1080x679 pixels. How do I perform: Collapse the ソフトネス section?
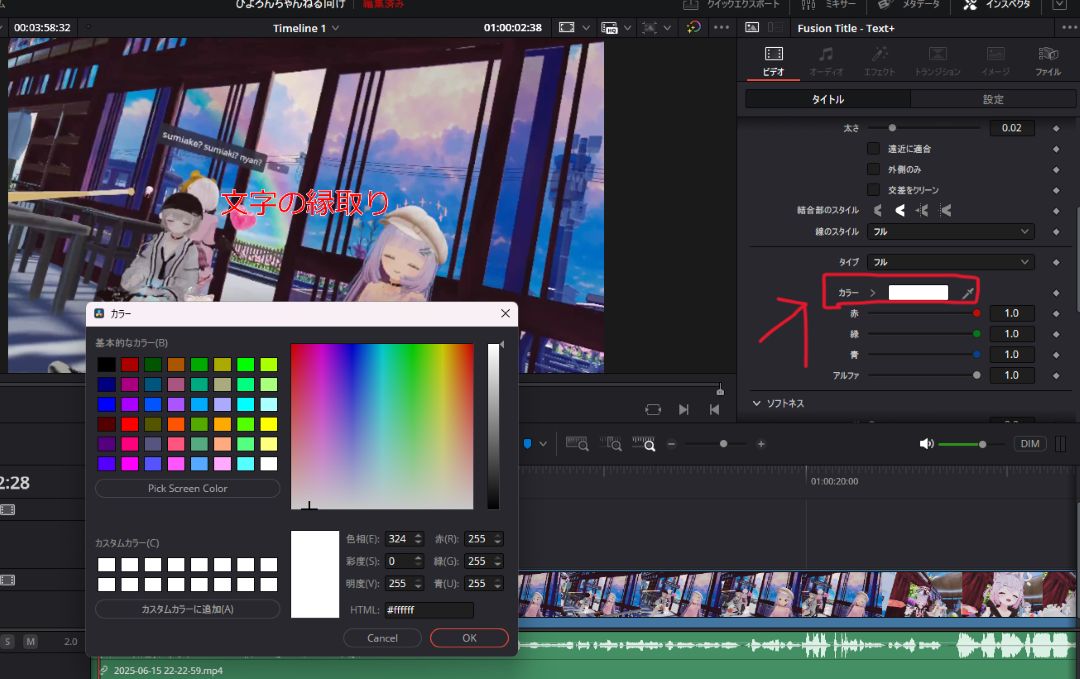click(757, 403)
